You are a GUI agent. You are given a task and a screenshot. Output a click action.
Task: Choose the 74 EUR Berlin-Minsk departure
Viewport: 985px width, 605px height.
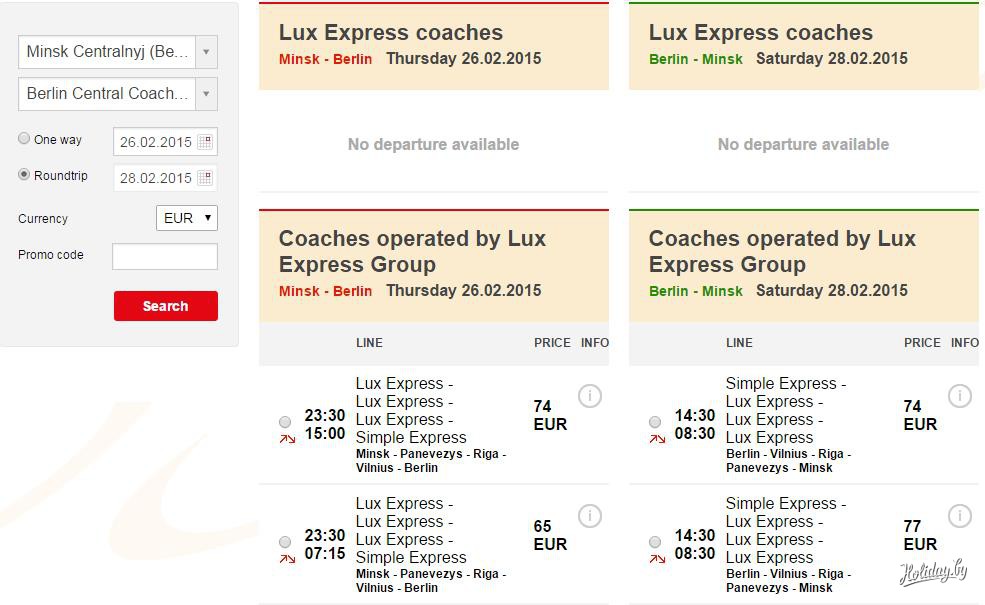(655, 422)
